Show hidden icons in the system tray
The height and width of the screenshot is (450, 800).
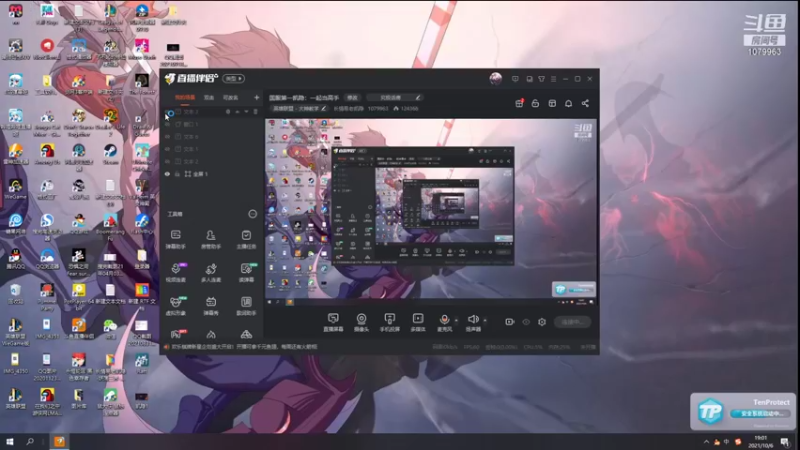[x=706, y=442]
